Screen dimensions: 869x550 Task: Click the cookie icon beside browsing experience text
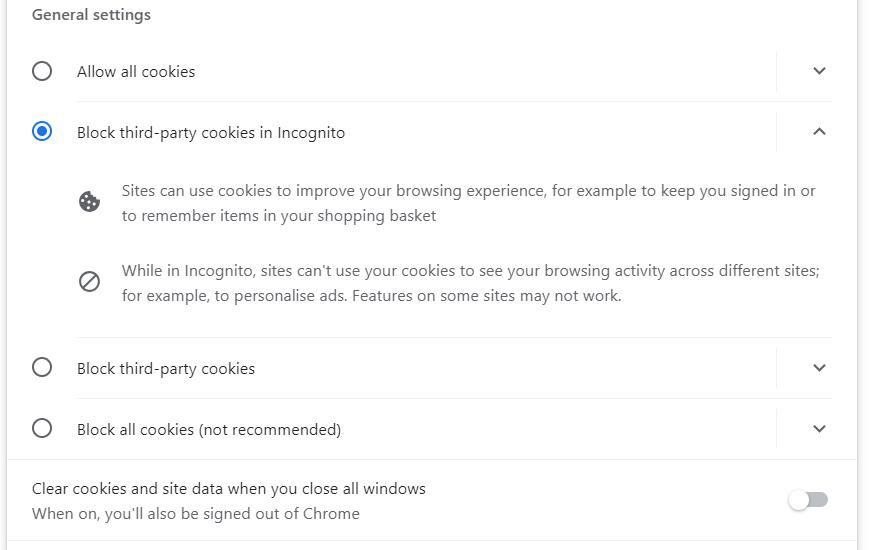(x=90, y=202)
